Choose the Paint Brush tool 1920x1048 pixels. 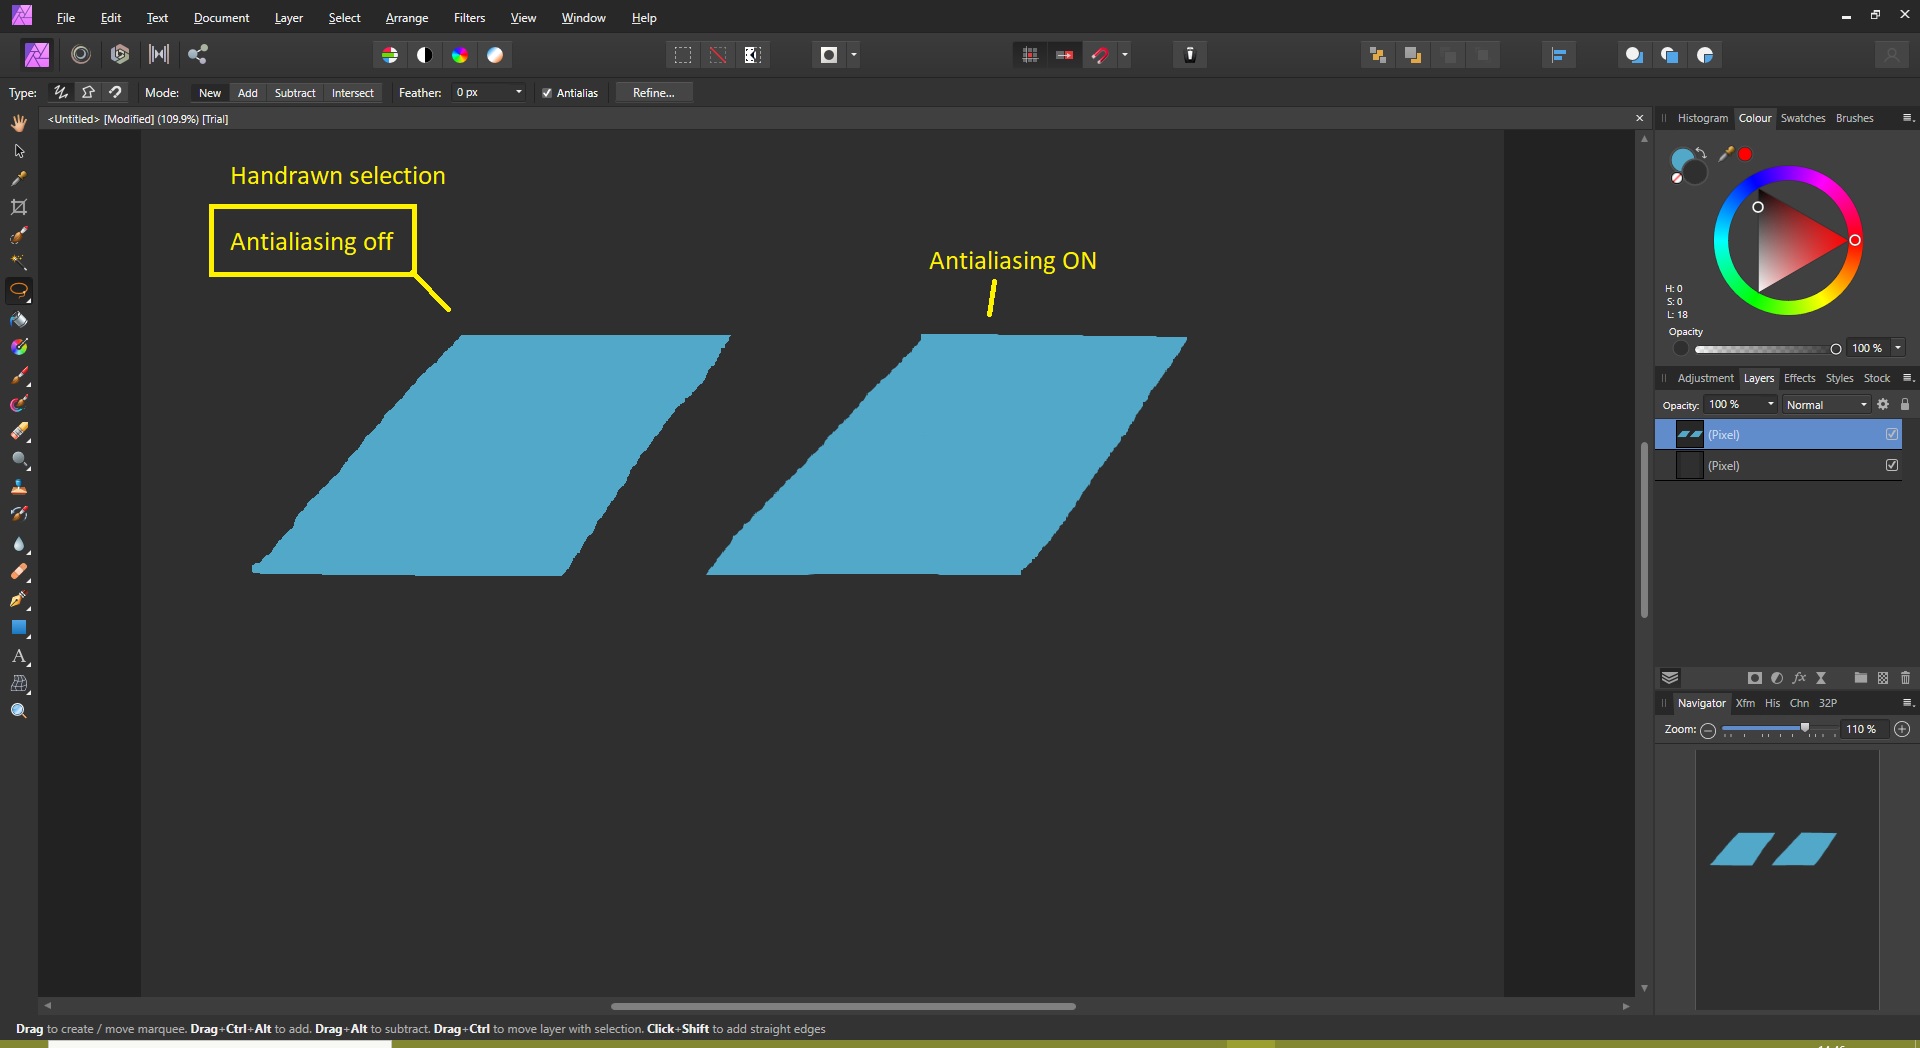pos(19,377)
